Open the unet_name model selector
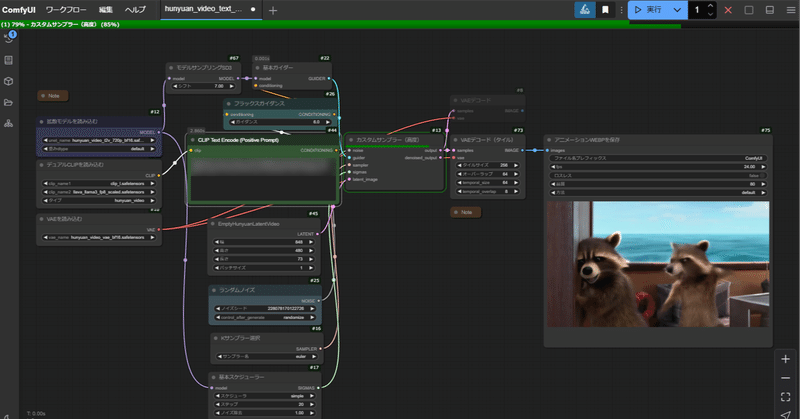This screenshot has height=419, width=800. pos(99,141)
